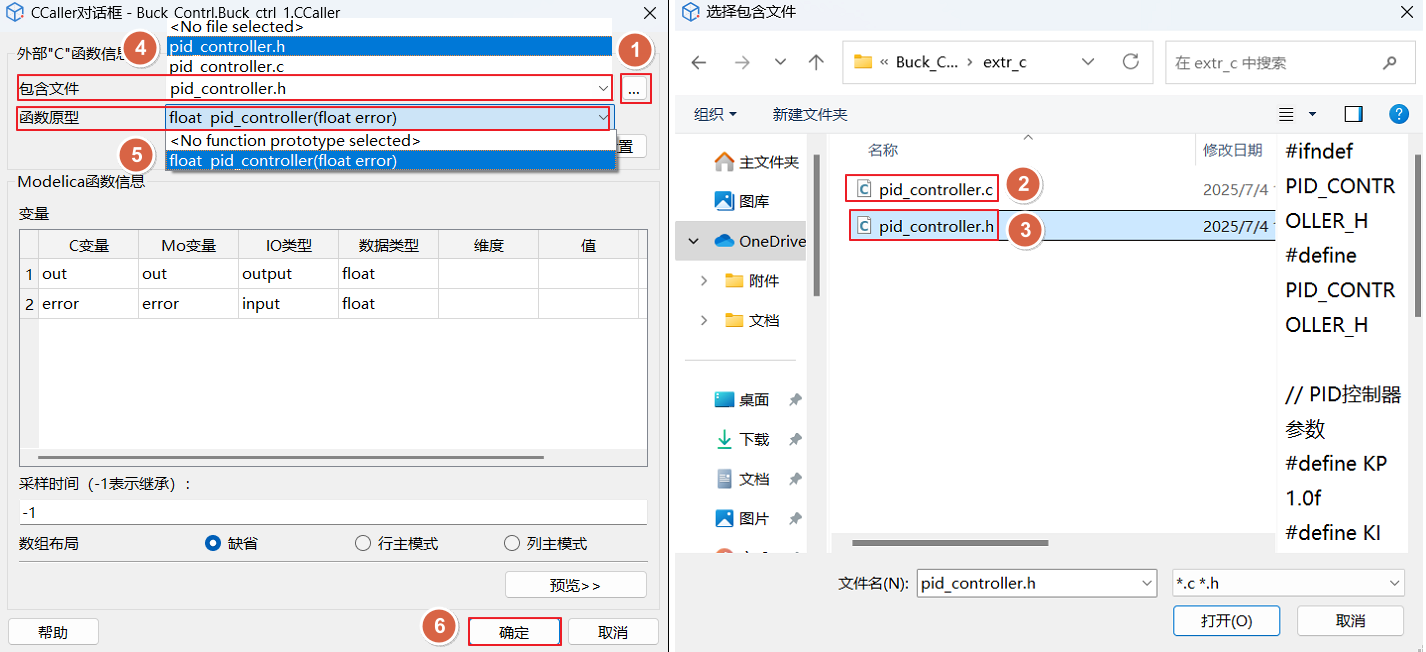Click cube icon in CCaller dialog title

(x=15, y=12)
